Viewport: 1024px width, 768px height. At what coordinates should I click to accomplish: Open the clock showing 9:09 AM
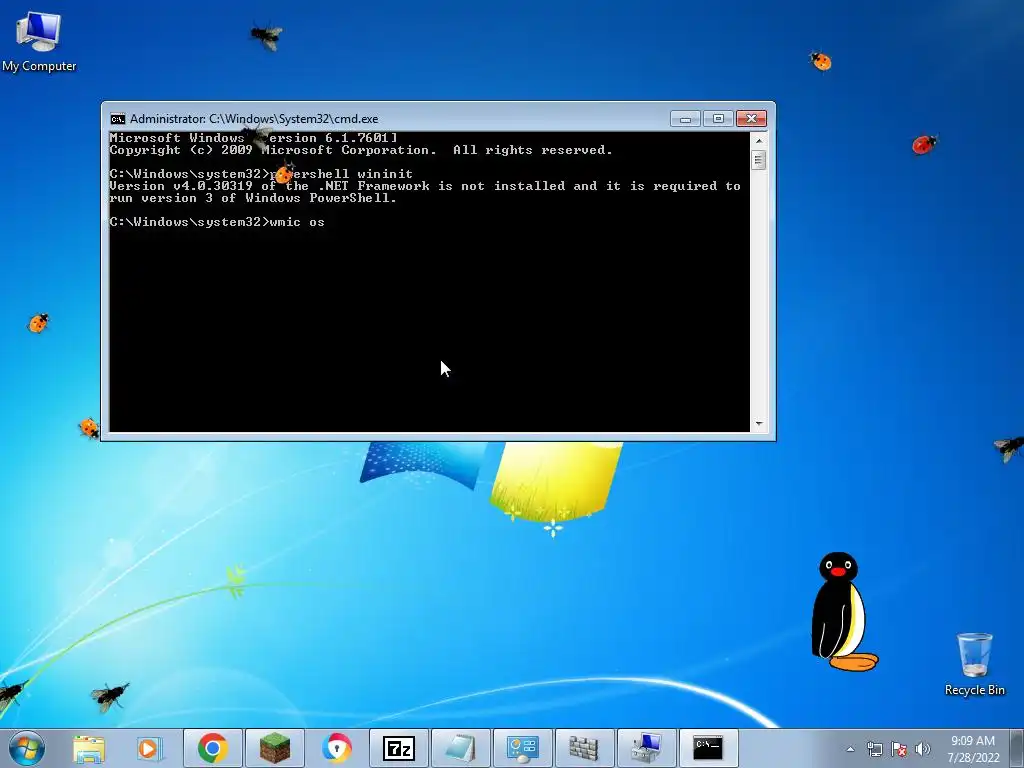point(973,749)
